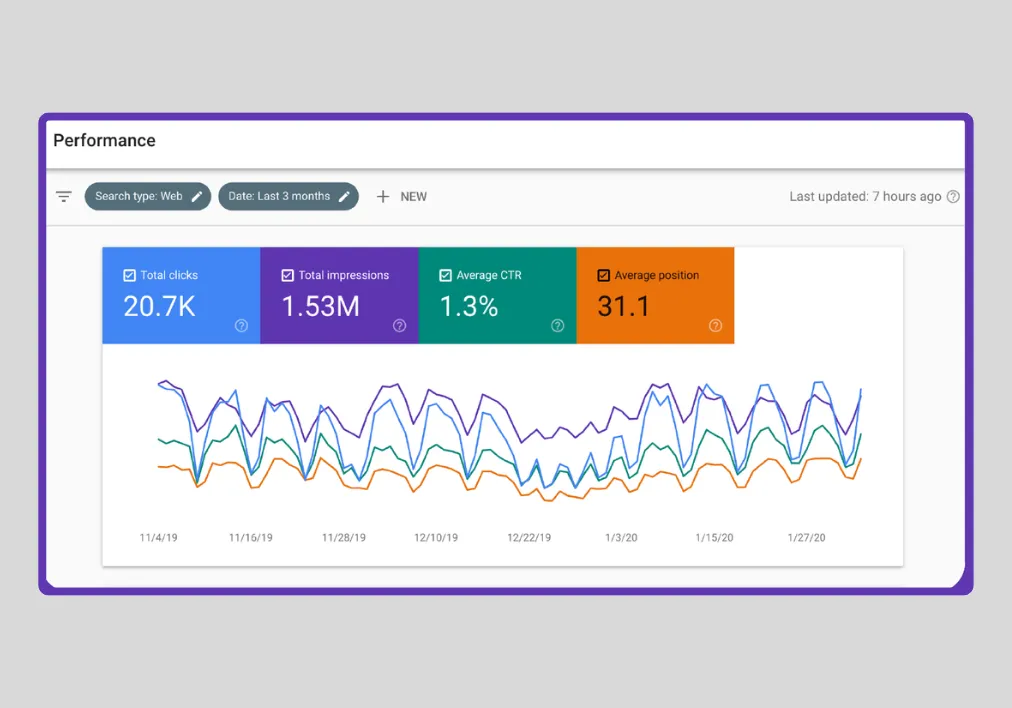
Task: Uncheck the Total clicks checkbox
Action: coord(129,275)
